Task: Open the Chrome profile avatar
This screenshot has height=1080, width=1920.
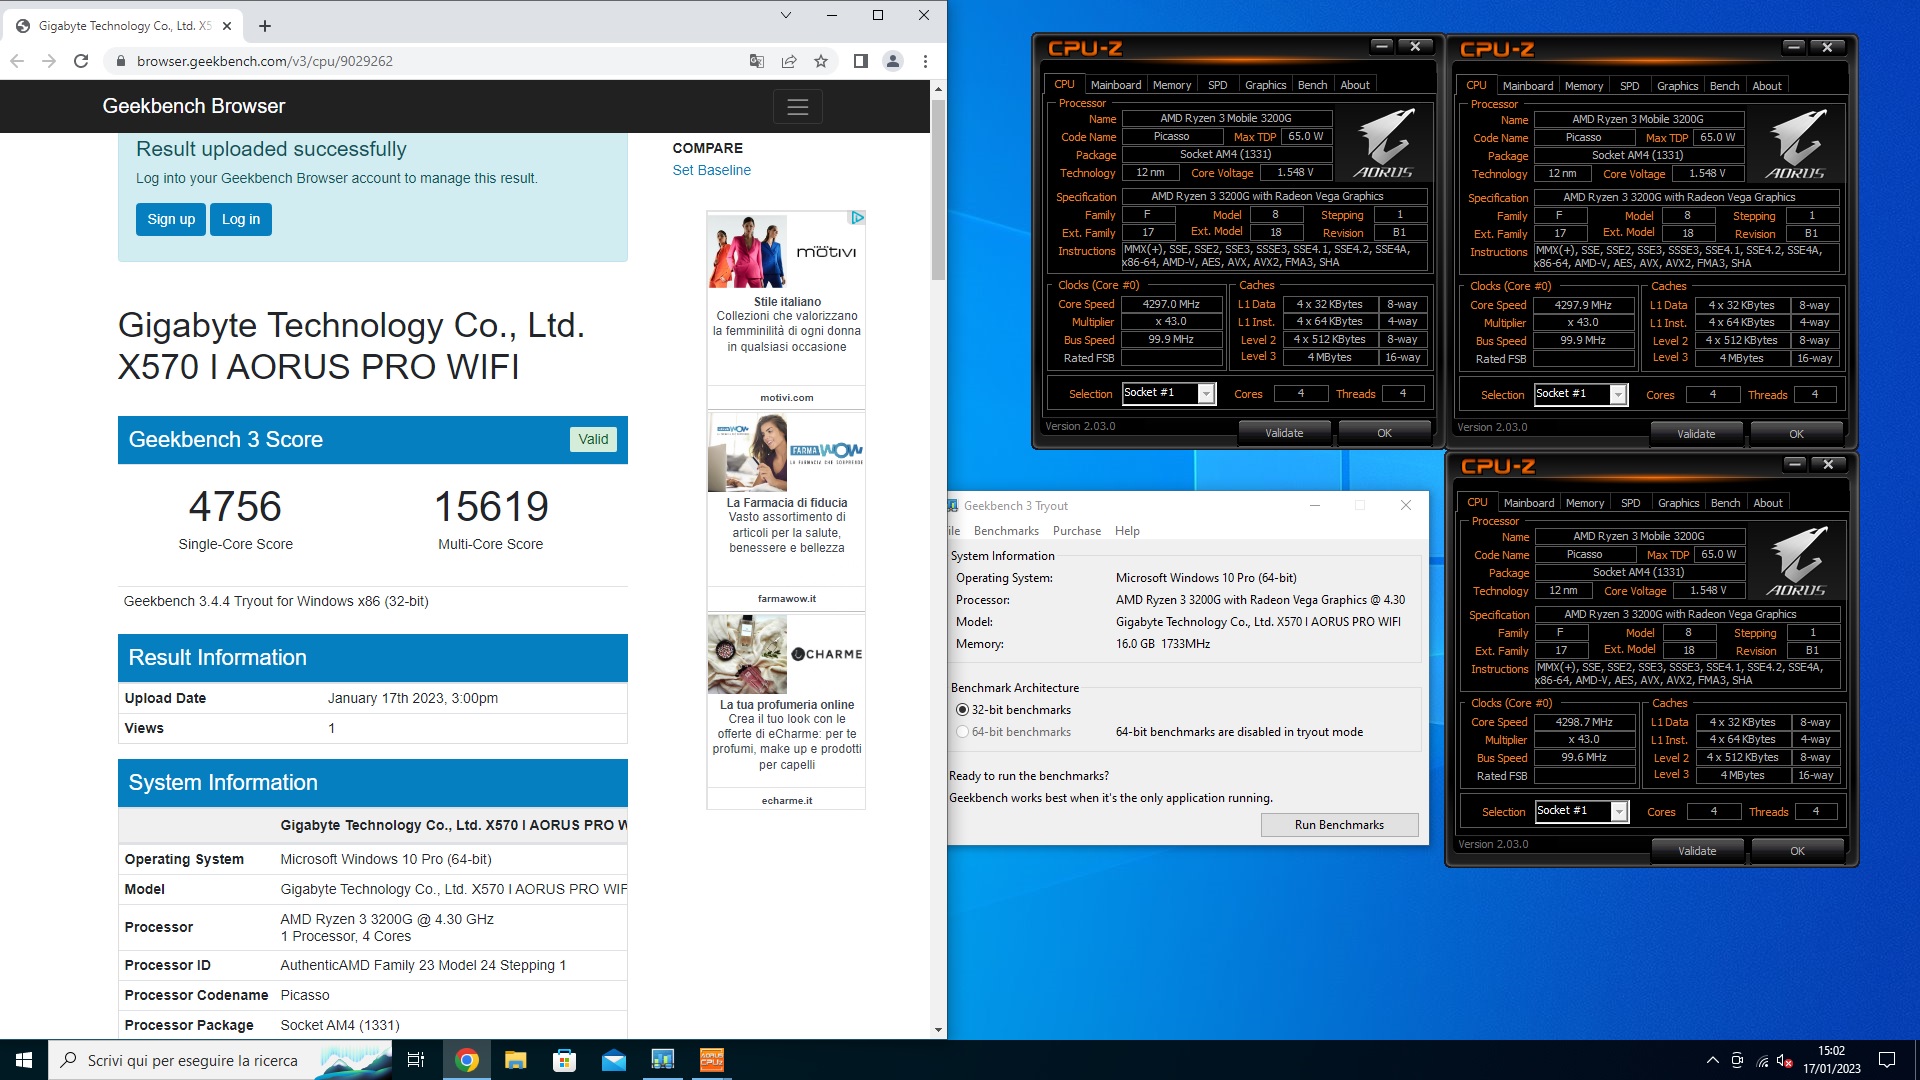Action: [893, 61]
